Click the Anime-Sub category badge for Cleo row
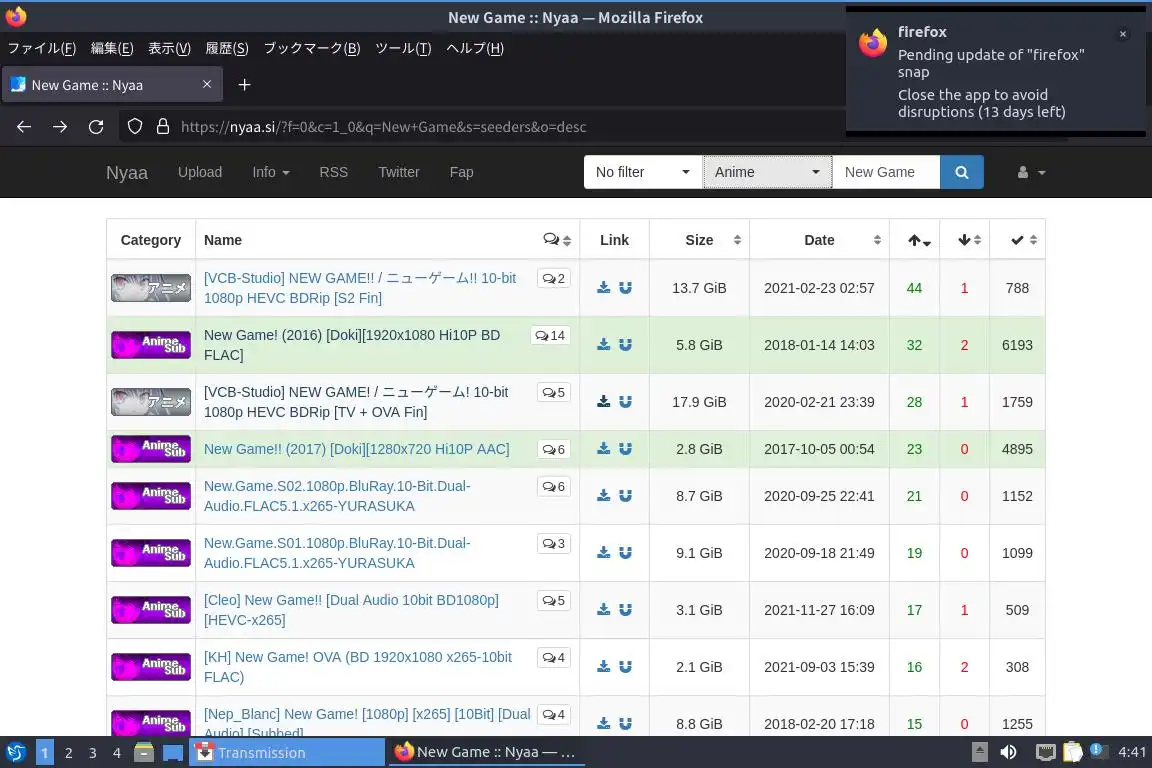The image size is (1152, 768). (151, 609)
